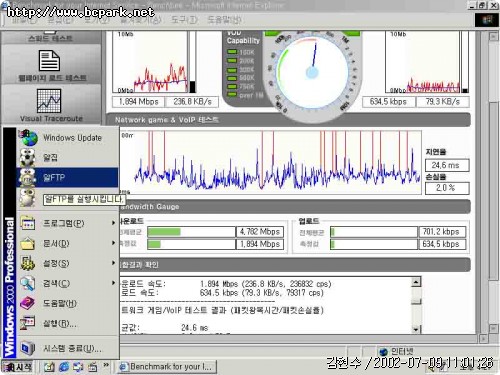Expand the 프로그램(P) submenu

pos(68,223)
